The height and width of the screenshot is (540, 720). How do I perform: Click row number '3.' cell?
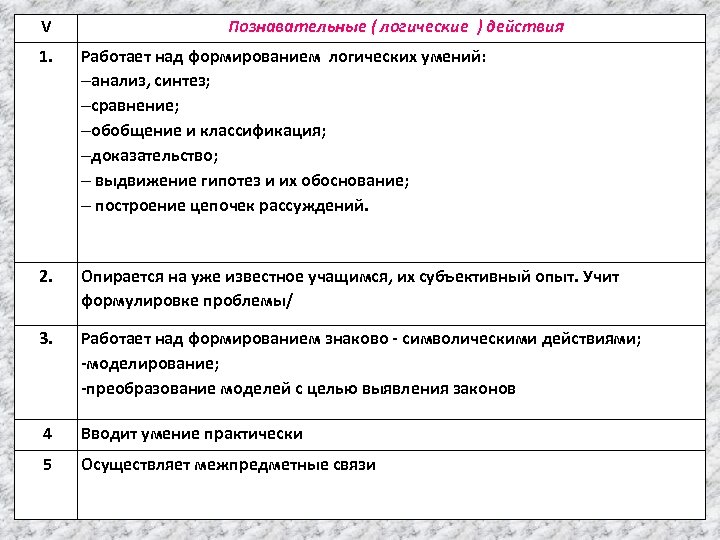point(46,372)
